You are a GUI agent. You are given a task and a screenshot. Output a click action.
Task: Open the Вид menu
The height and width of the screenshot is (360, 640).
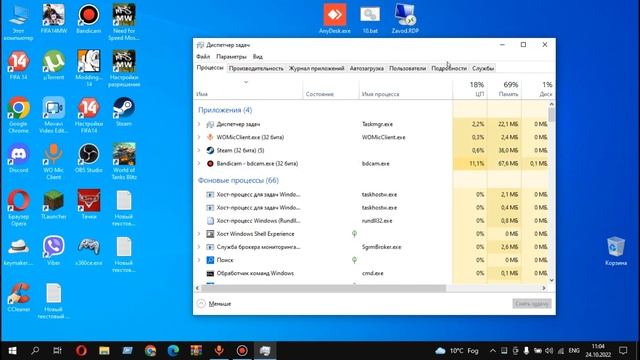tap(258, 57)
